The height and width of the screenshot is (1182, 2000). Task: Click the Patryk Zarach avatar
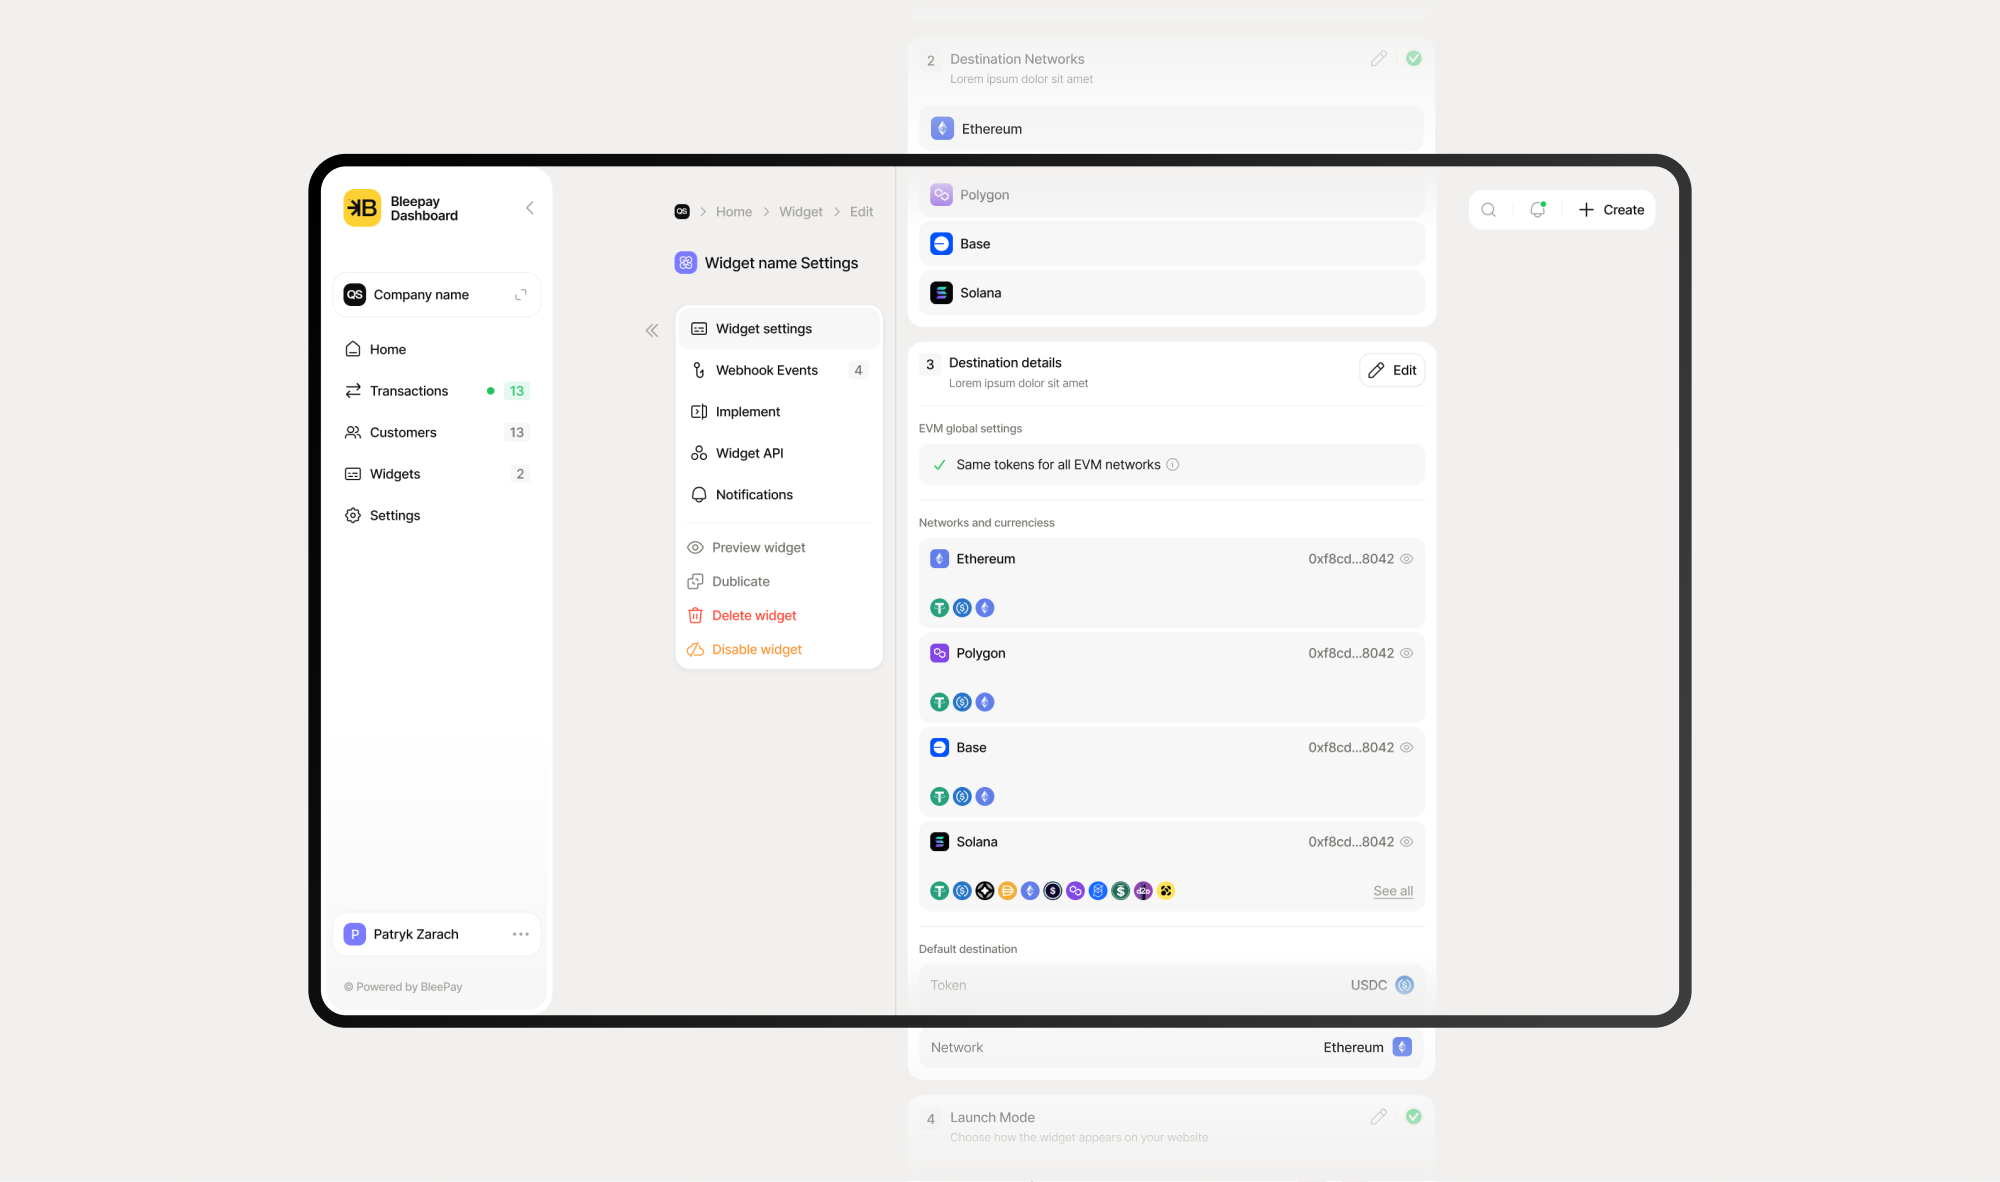click(354, 934)
